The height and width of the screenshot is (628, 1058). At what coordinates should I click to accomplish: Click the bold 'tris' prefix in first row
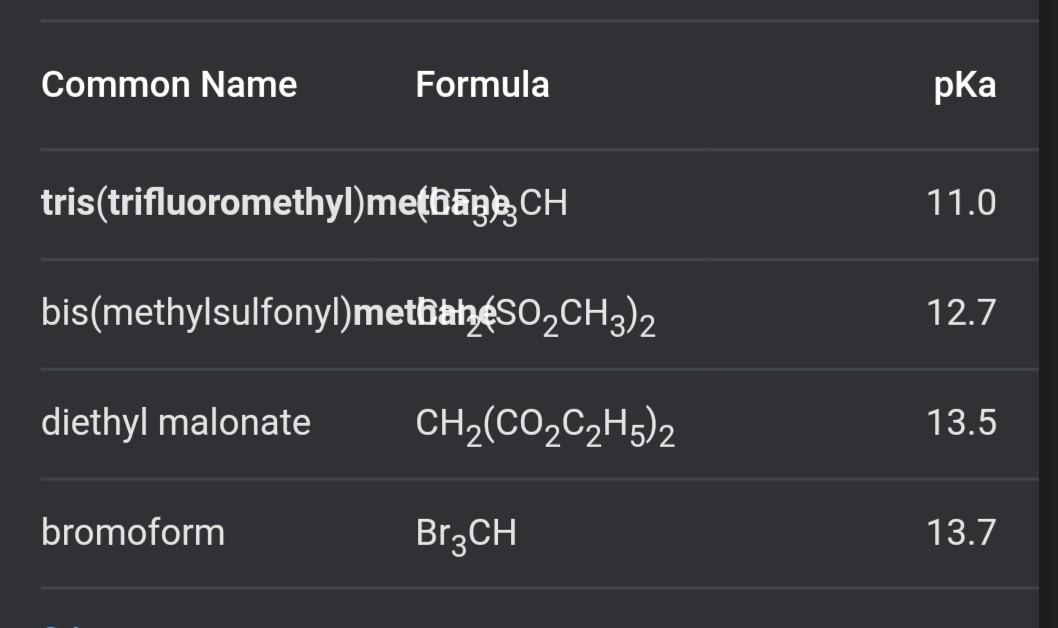(66, 203)
